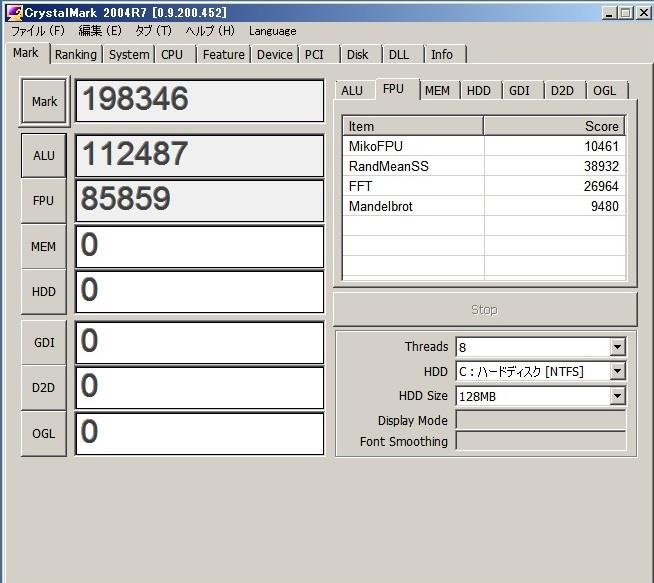Minimize the CrystalMark window
Viewport: 654px width, 583px height.
tap(610, 13)
